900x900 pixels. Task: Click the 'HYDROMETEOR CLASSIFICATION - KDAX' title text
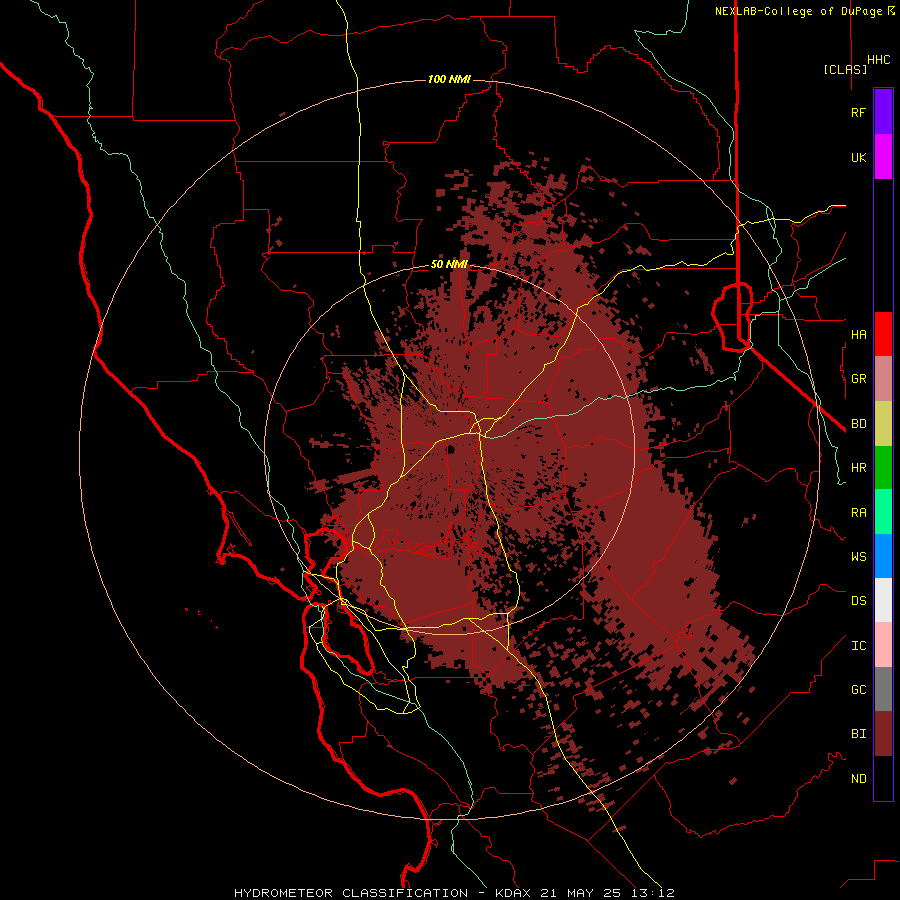(x=382, y=893)
